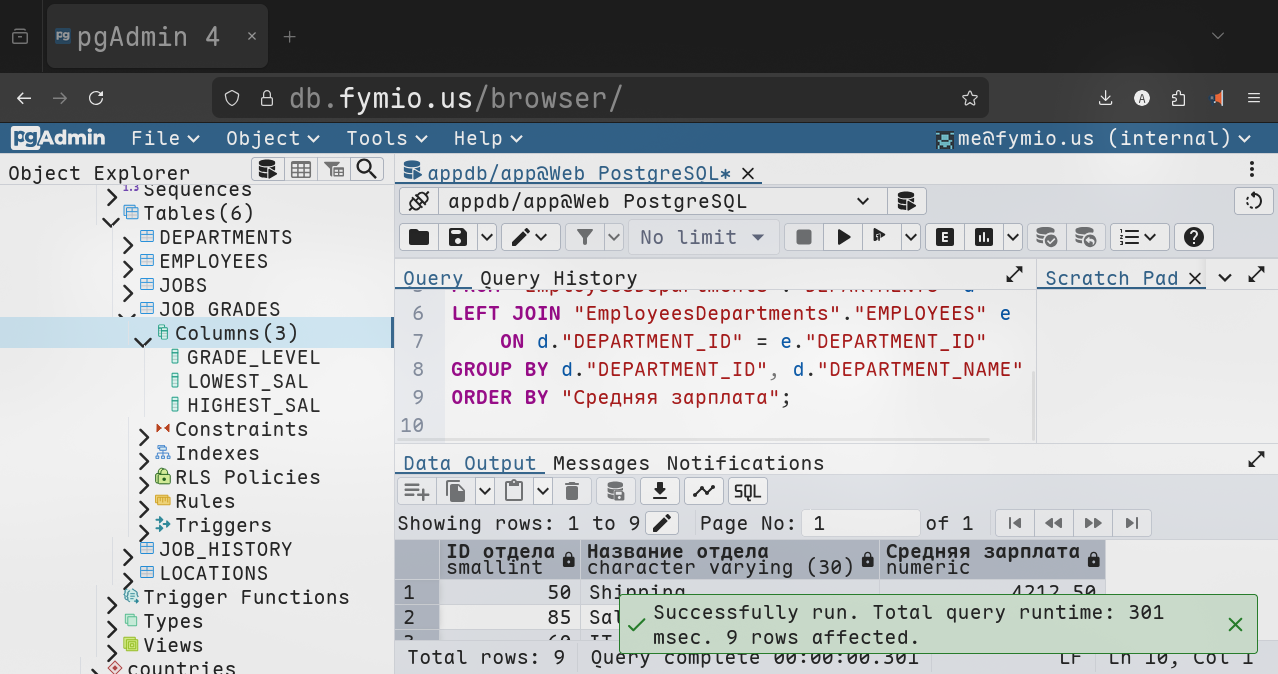Download the query results as a file
Viewport: 1278px width, 674px height.
pos(660,491)
